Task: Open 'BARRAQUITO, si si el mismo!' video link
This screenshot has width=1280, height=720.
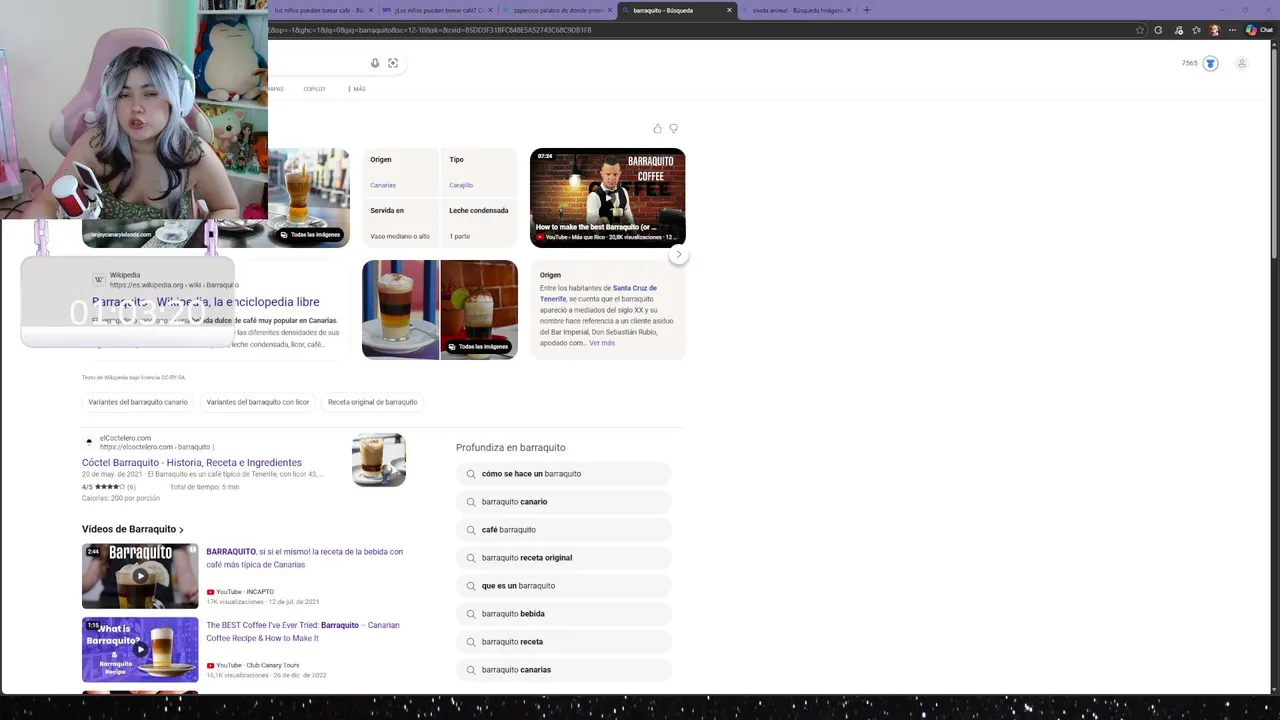Action: [305, 558]
